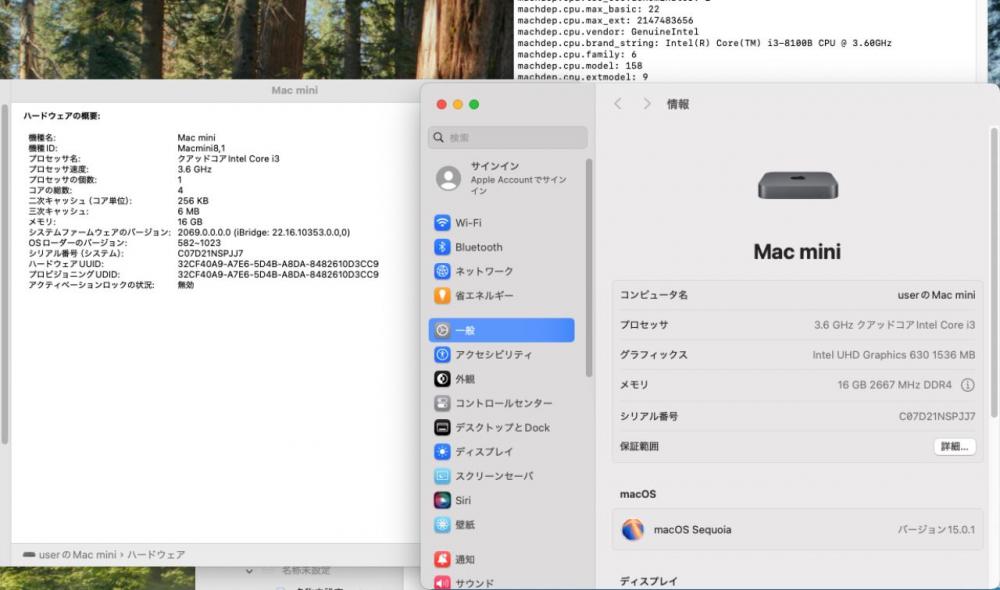This screenshot has height=590, width=1000.
Task: Click アクティベーションロックの状況 row
Action: tap(111, 284)
